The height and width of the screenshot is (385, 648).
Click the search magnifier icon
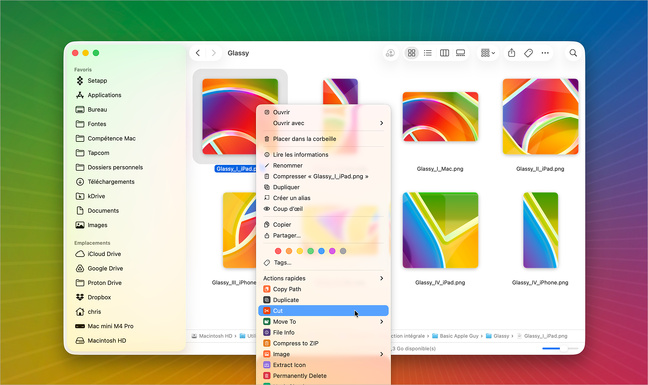(573, 53)
